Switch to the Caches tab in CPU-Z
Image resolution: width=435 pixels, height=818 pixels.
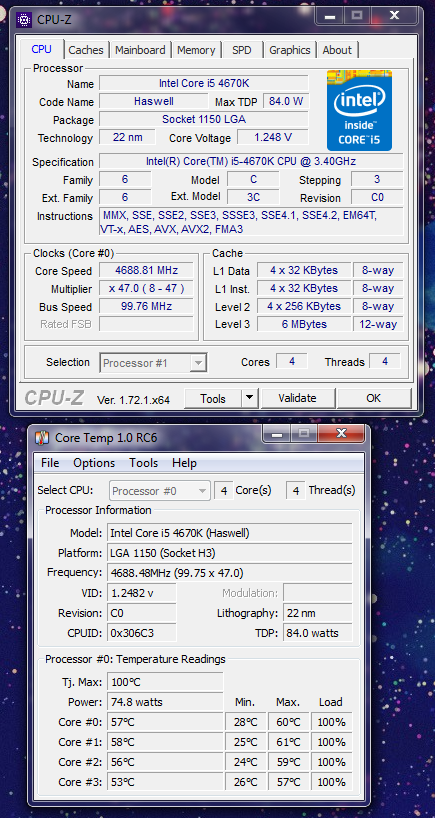(86, 50)
